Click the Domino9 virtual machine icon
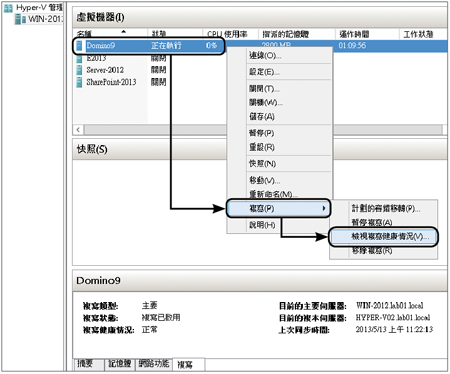 pyautogui.click(x=79, y=46)
